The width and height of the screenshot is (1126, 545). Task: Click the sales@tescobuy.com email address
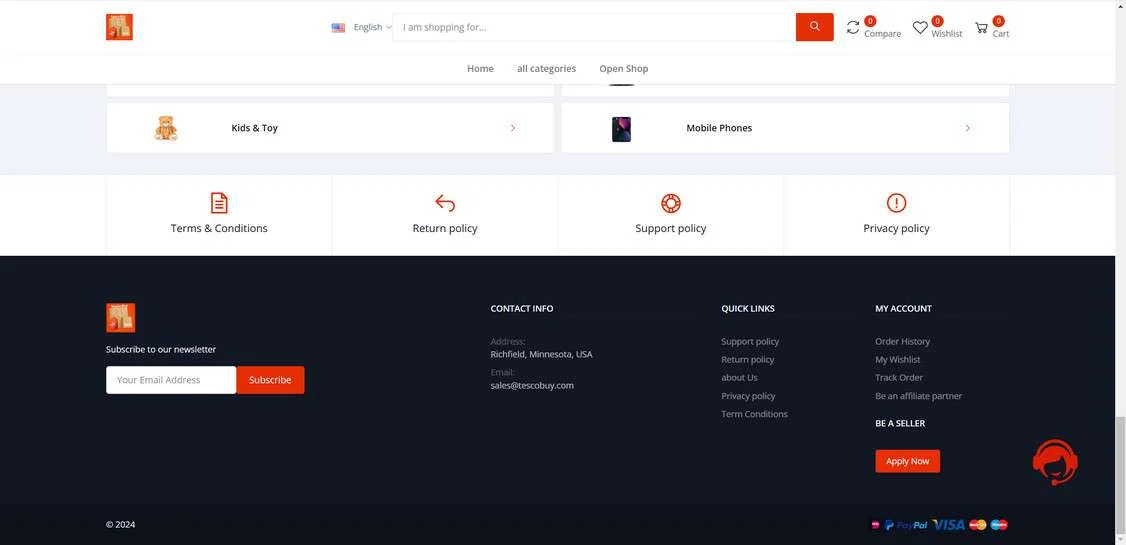click(x=532, y=386)
